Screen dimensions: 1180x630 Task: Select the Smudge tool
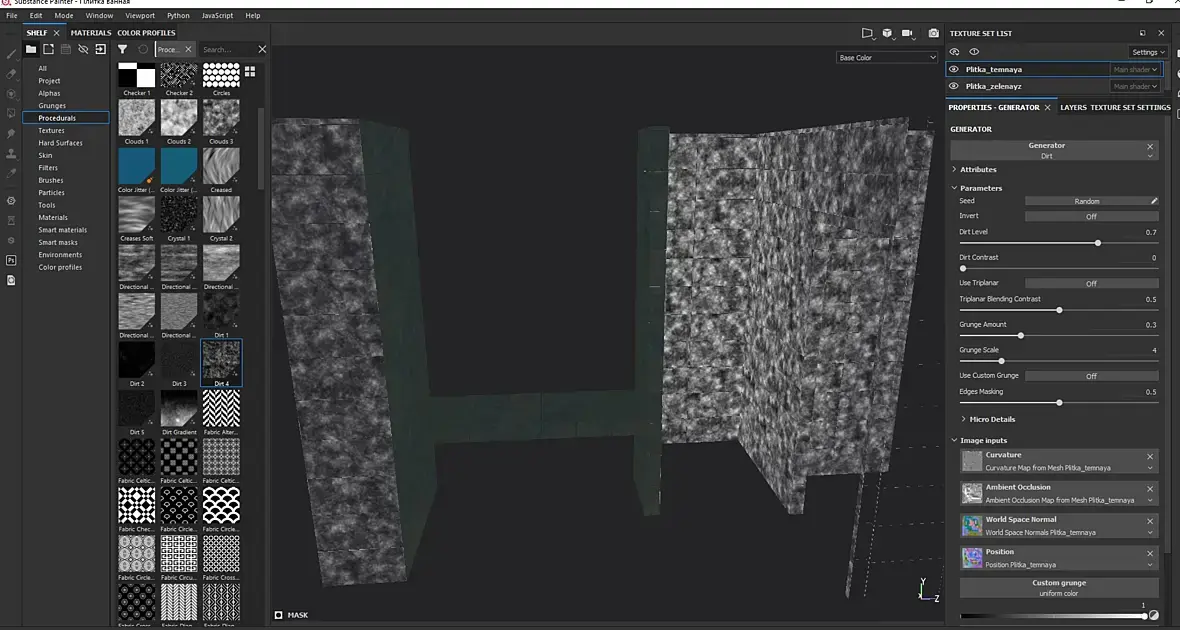click(x=11, y=134)
